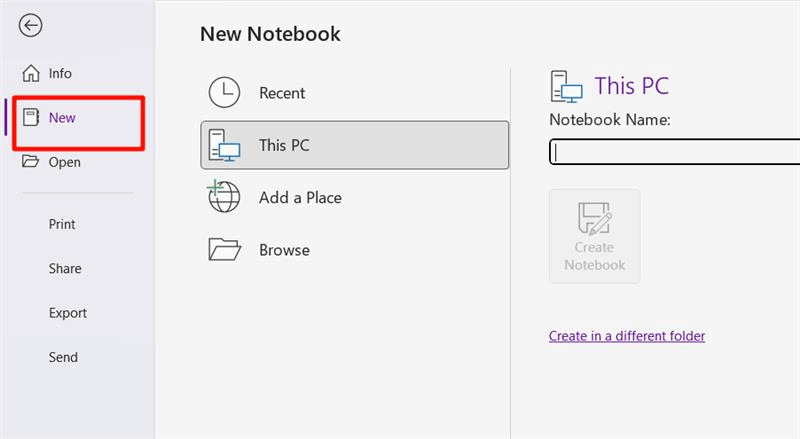
Task: Click the back arrow icon
Action: click(30, 25)
